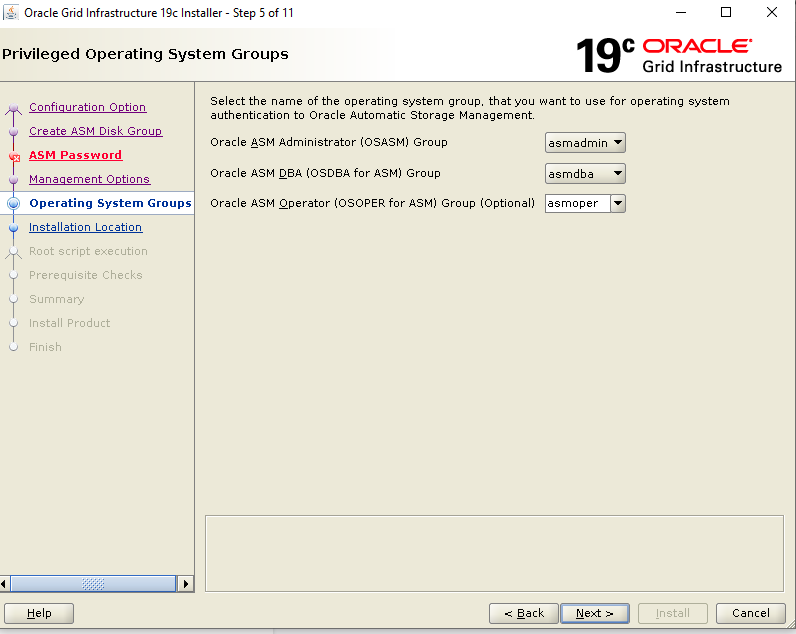Click the asmoper text field in OSOPER combo box
This screenshot has width=796, height=634.
(x=578, y=204)
